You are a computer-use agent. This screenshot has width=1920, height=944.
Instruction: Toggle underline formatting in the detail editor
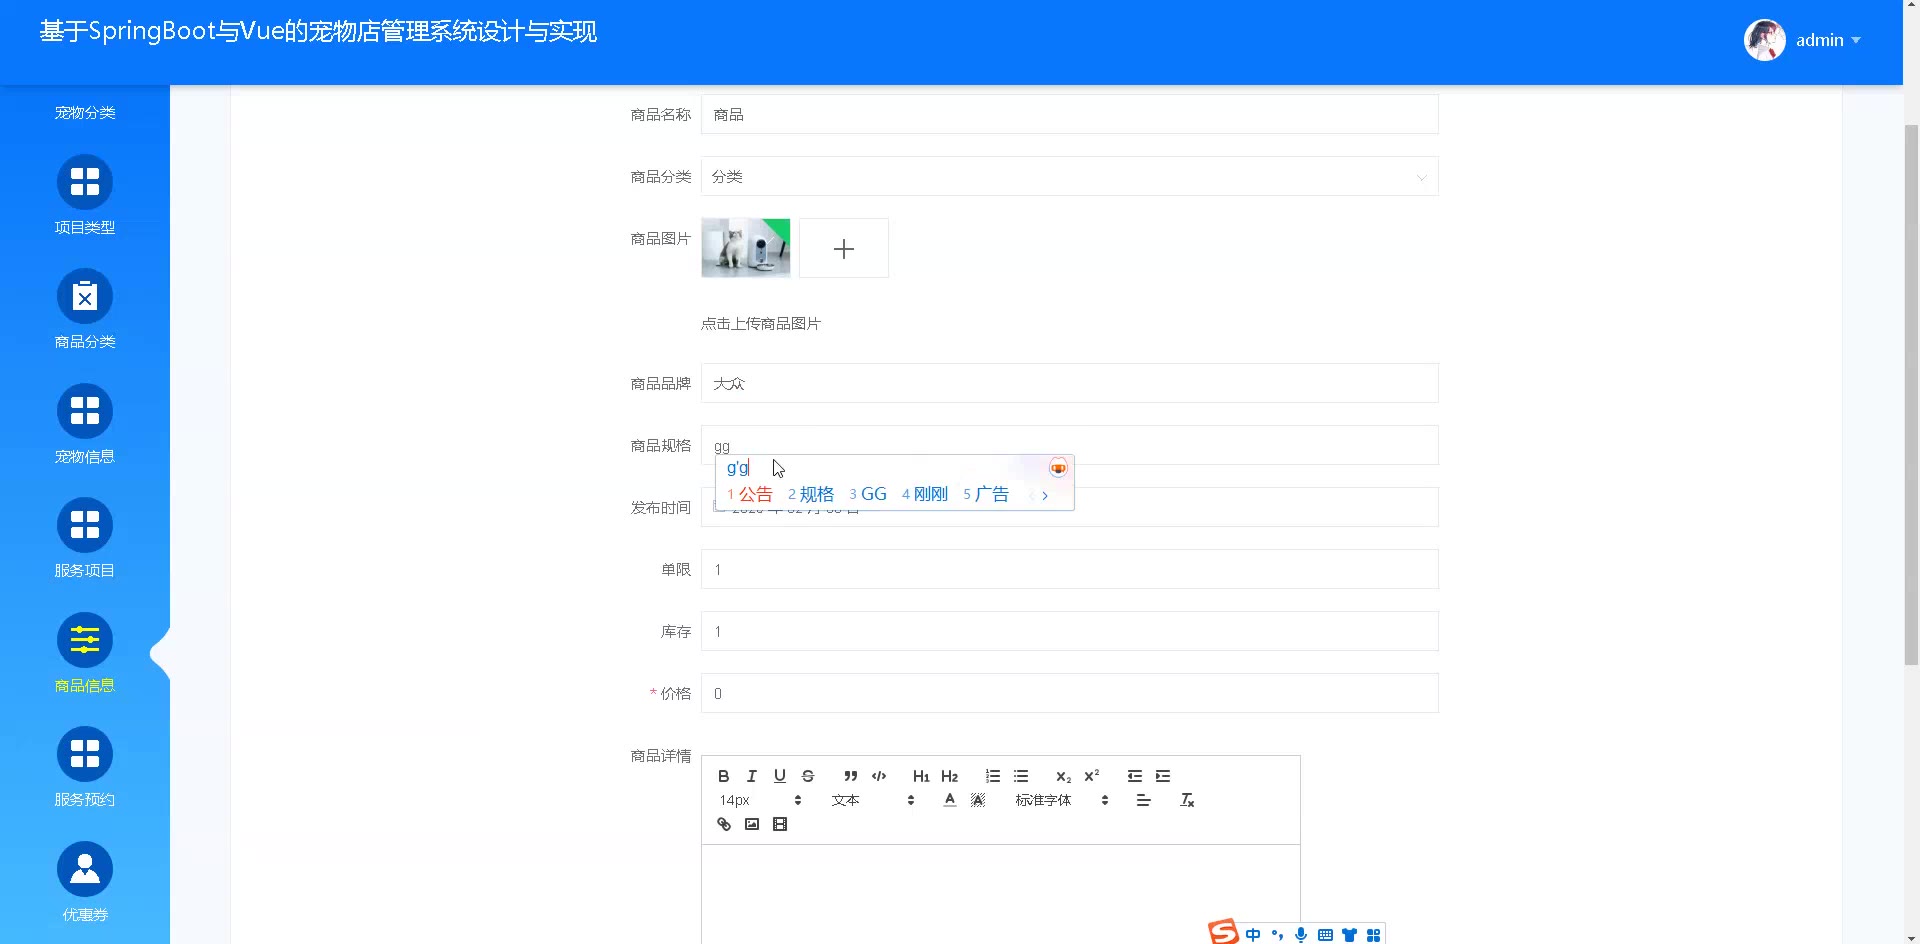tap(780, 776)
